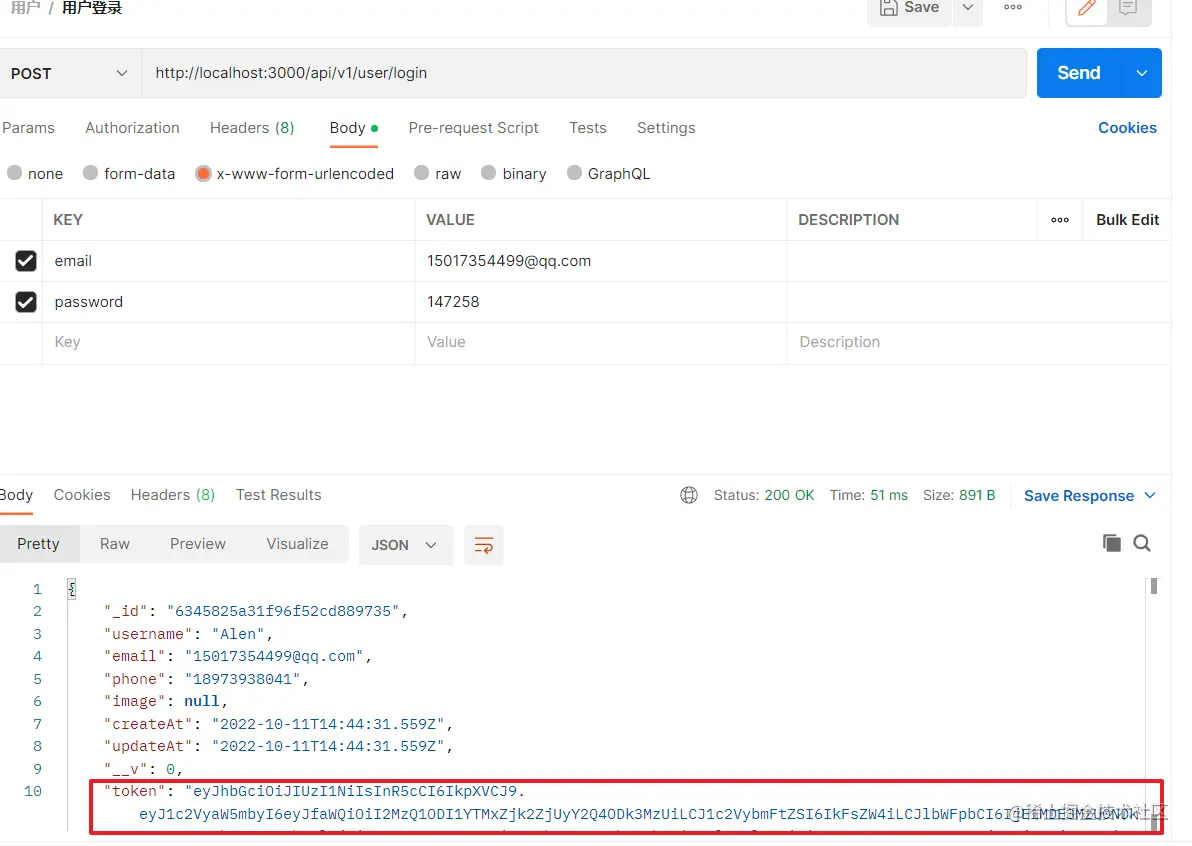Click the 用户 breadcrumb link

pos(25,8)
